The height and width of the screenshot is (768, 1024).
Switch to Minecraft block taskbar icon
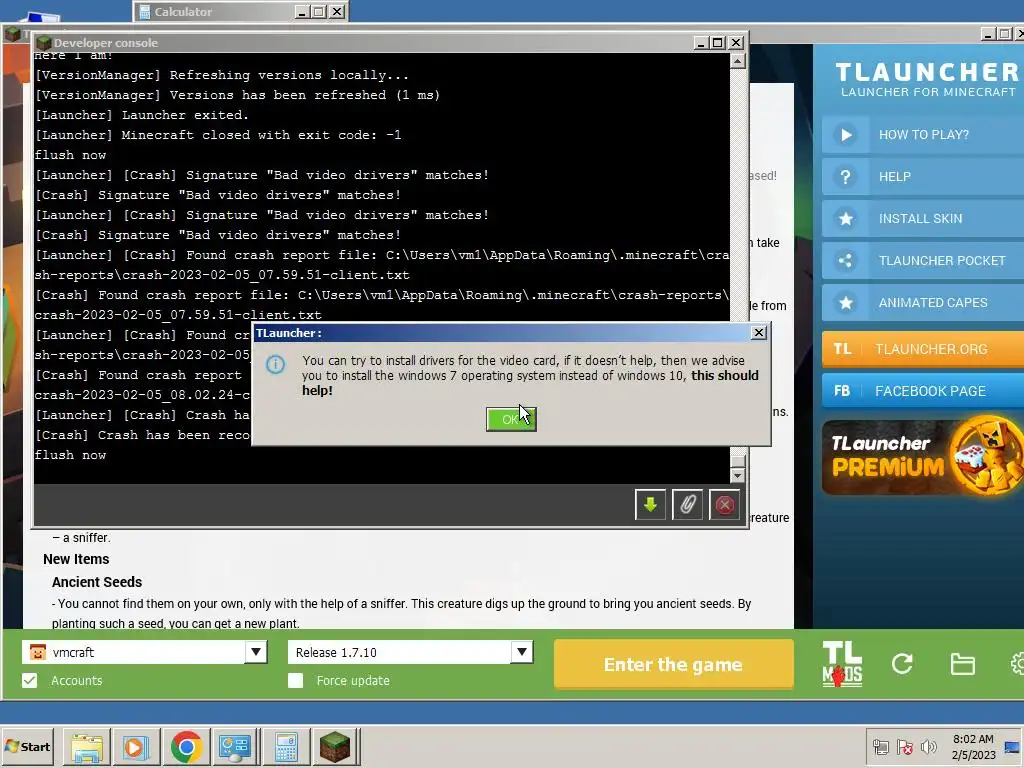[x=335, y=747]
